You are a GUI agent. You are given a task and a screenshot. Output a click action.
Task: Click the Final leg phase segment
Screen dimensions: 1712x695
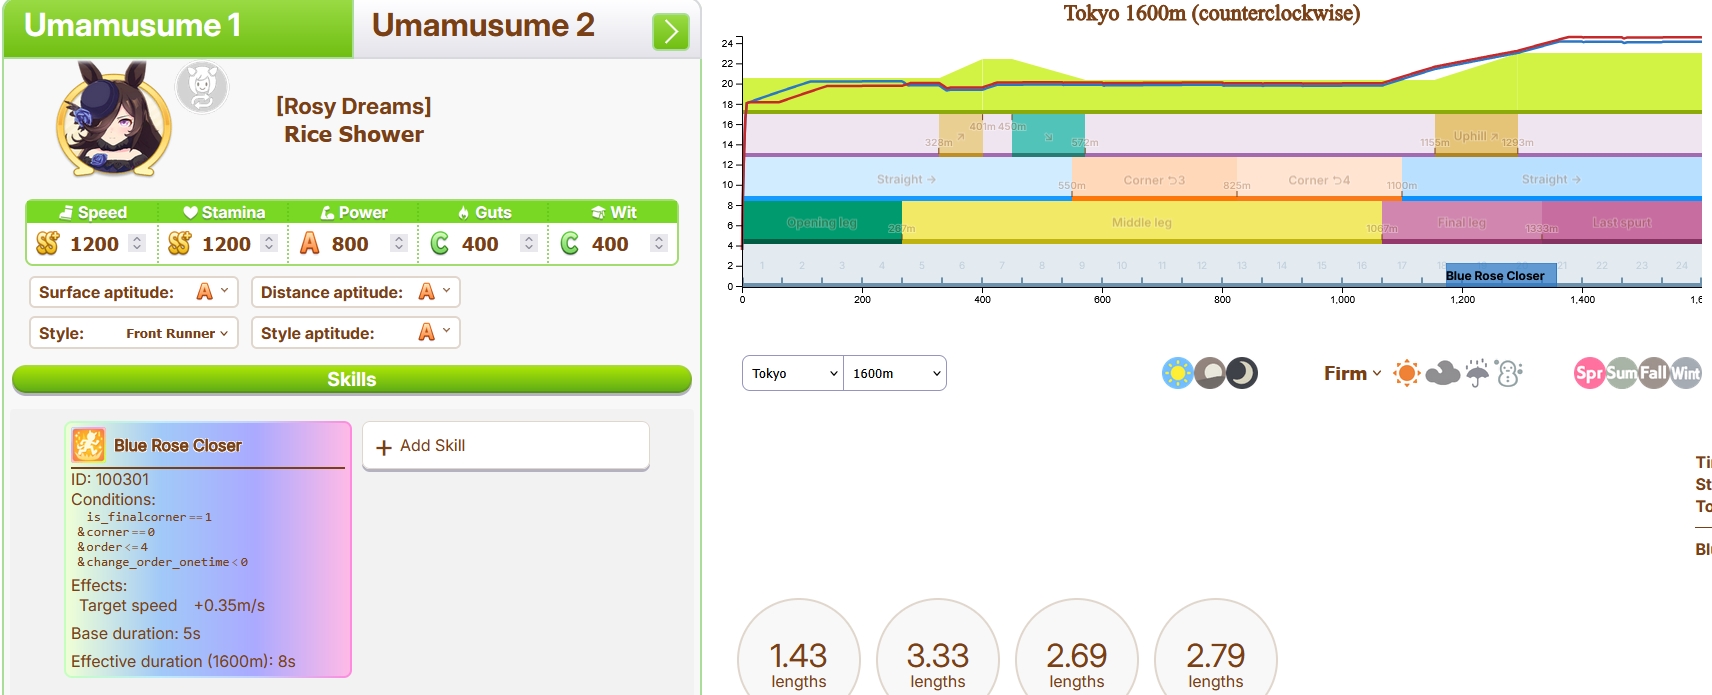(x=1462, y=222)
